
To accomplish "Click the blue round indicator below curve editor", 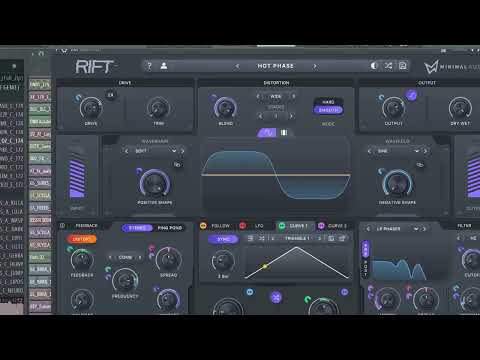I will tap(250, 292).
